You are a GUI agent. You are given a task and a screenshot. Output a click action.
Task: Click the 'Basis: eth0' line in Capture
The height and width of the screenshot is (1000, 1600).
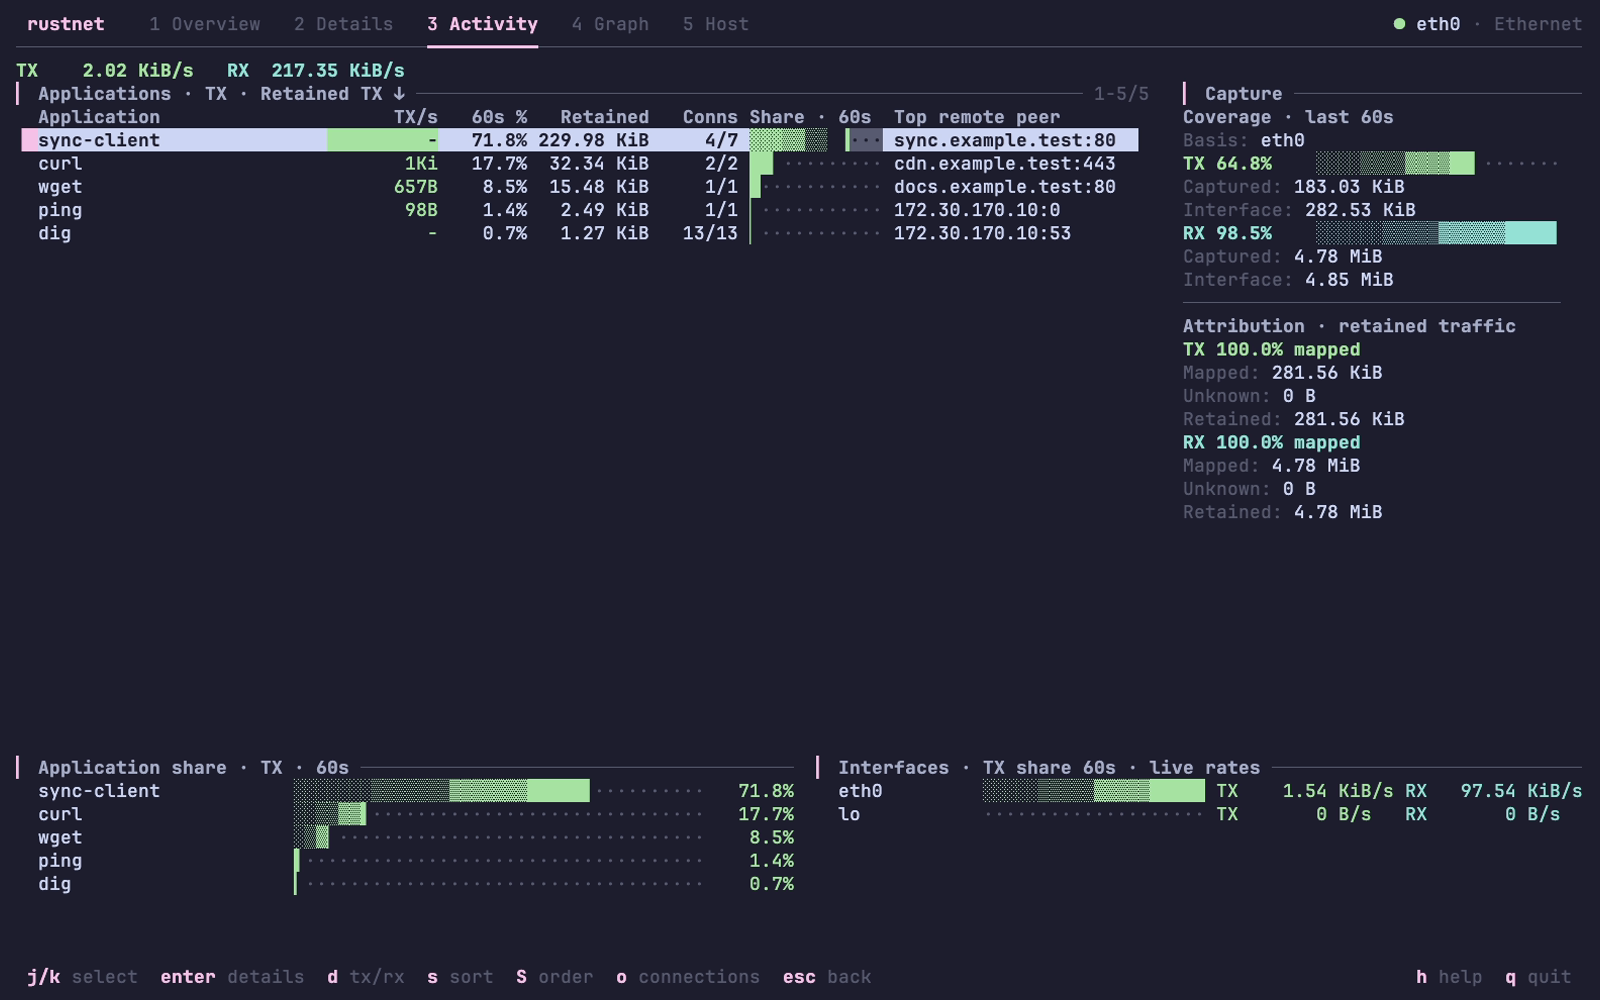tap(1244, 140)
